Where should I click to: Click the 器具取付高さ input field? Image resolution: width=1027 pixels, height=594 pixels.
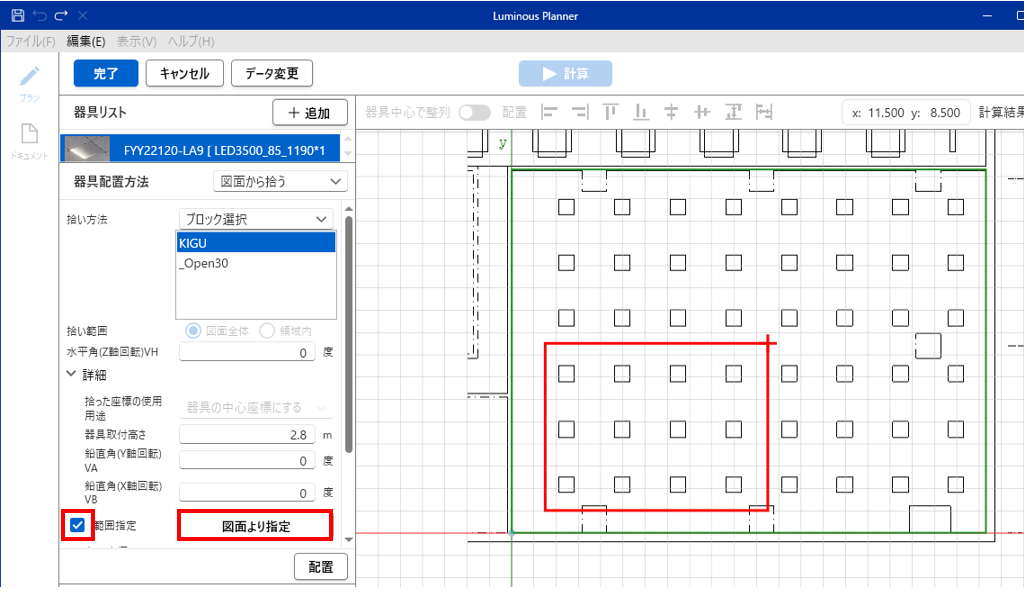[x=247, y=434]
